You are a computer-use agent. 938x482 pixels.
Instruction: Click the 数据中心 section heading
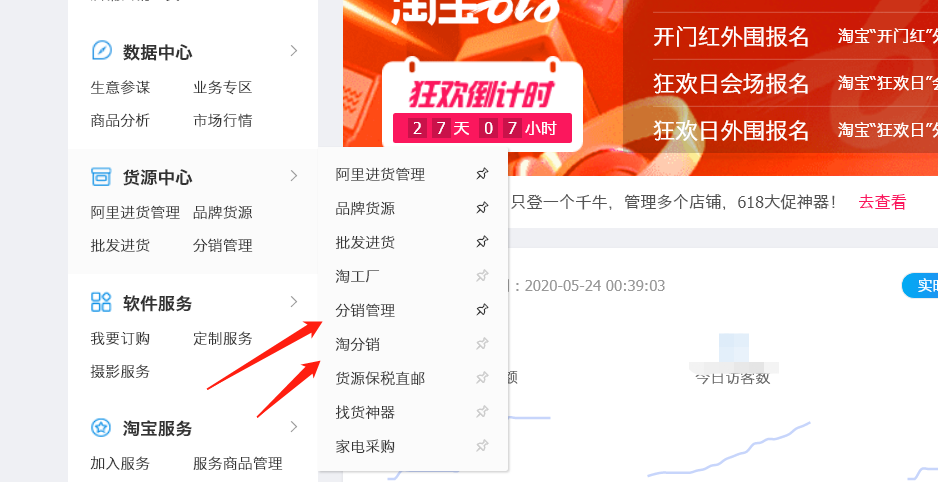(157, 52)
